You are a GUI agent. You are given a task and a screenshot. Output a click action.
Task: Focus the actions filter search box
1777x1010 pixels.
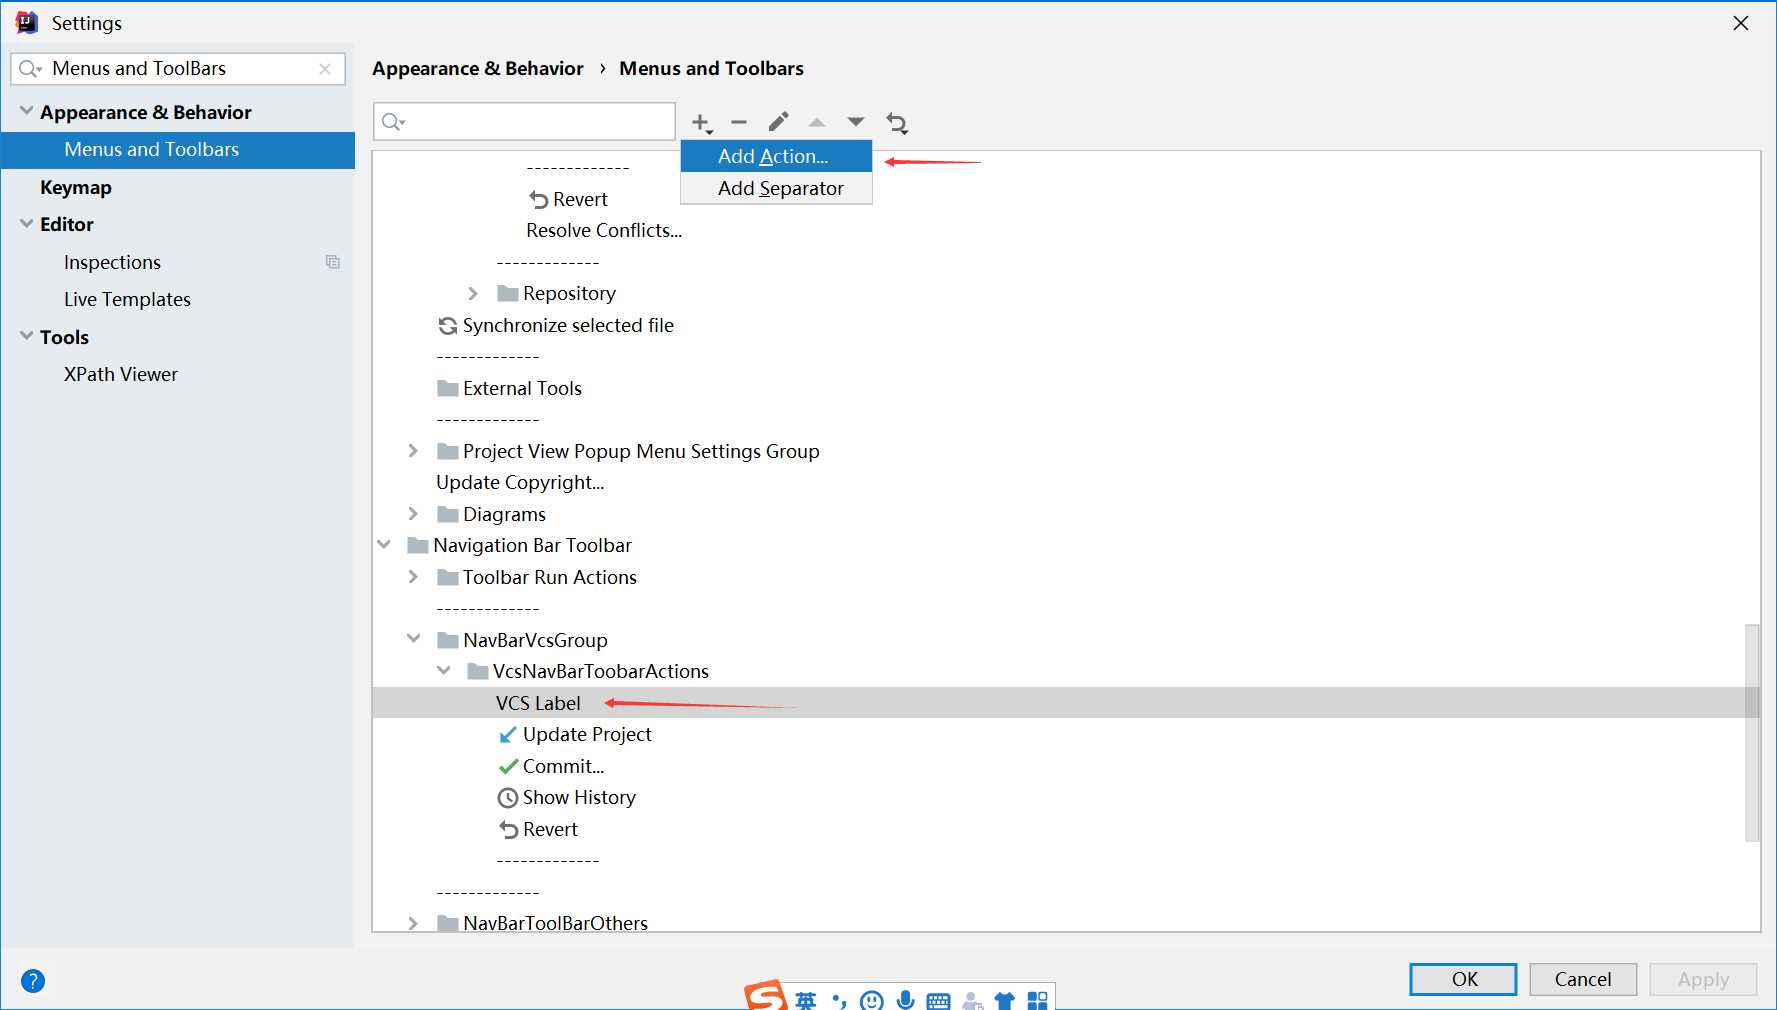click(x=524, y=122)
